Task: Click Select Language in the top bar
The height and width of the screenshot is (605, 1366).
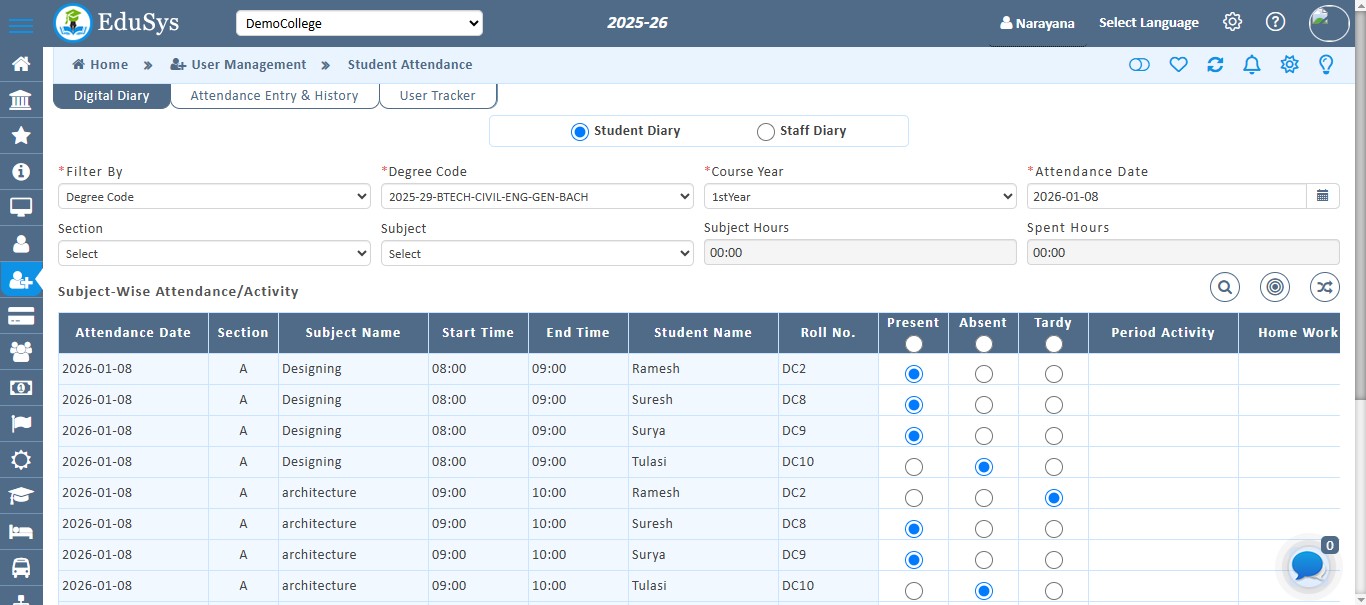Action: point(1148,22)
